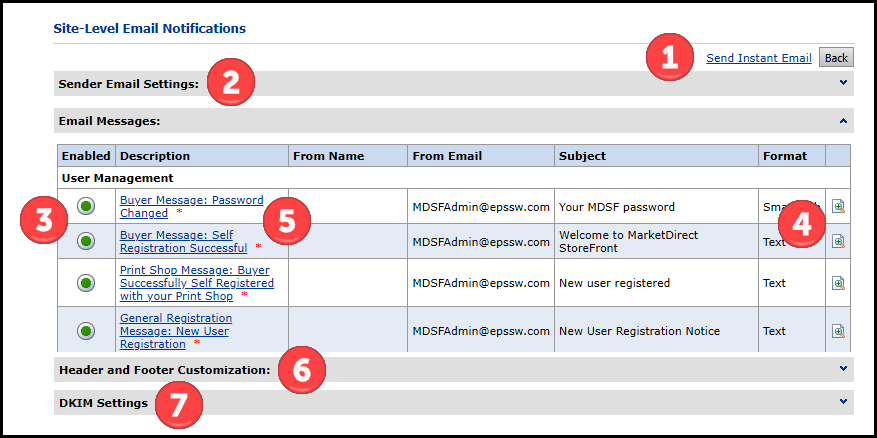
Task: Click the Send Instant Email link
Action: coord(758,58)
